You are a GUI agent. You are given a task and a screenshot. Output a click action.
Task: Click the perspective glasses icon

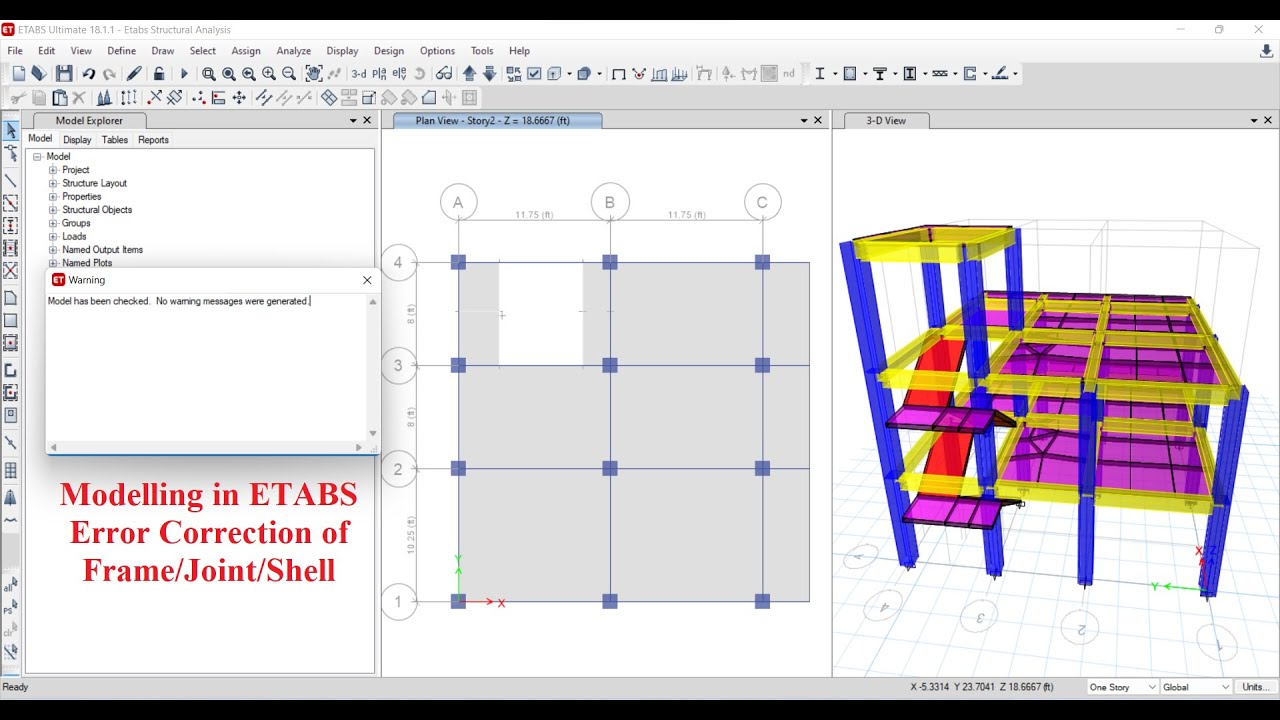point(444,74)
